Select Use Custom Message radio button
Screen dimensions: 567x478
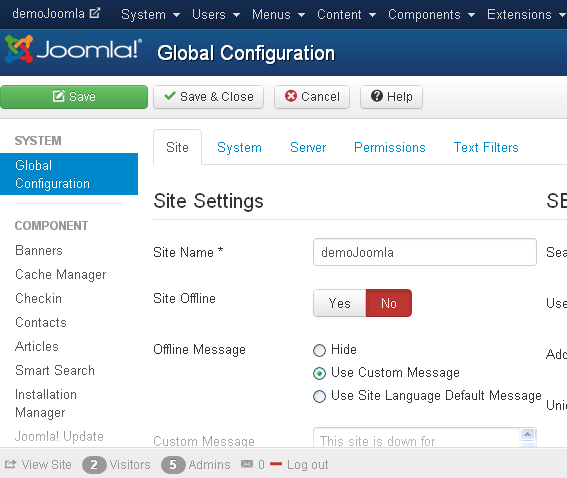tap(319, 373)
